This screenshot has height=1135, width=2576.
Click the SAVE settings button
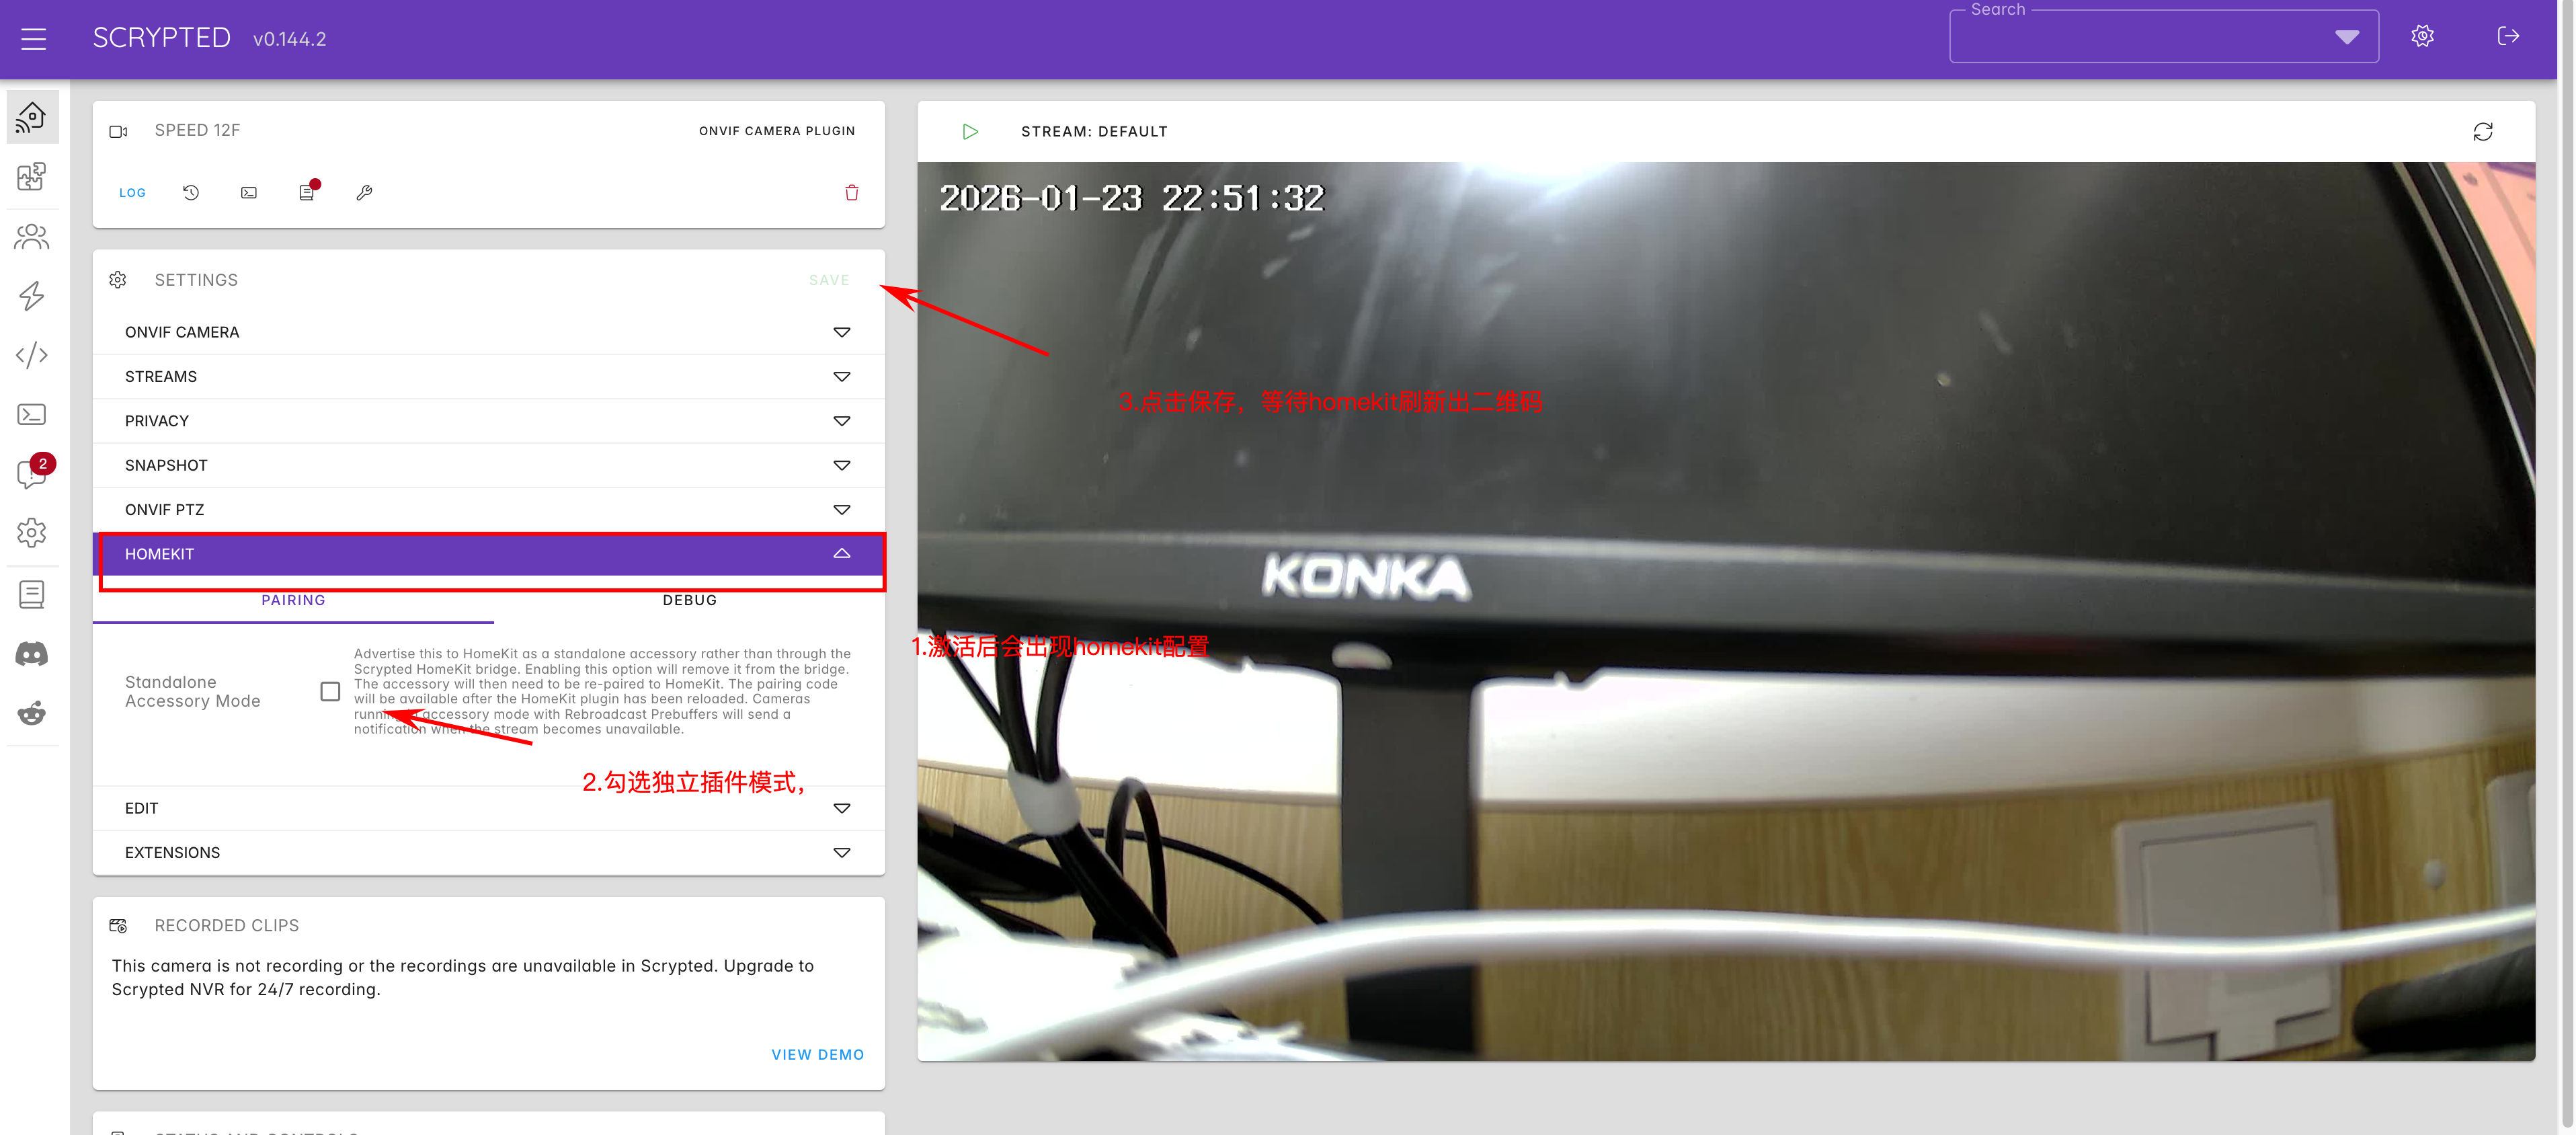coord(828,280)
